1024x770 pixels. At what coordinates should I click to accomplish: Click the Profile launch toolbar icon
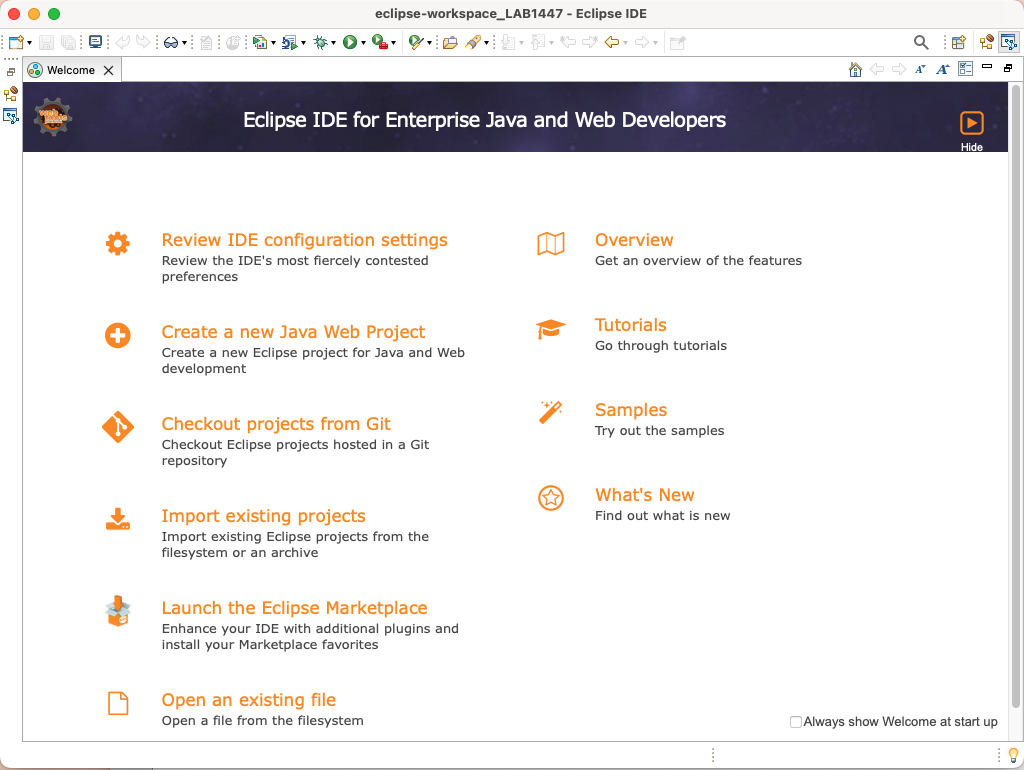289,42
